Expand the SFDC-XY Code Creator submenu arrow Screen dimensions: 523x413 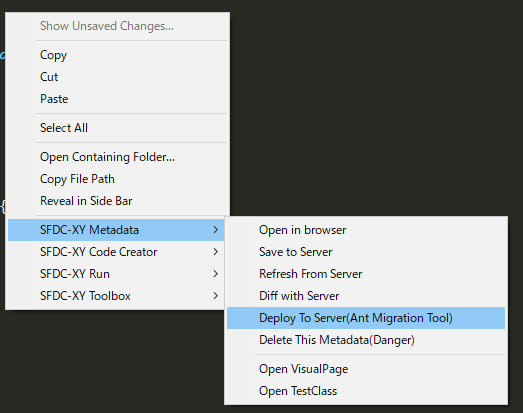click(x=215, y=252)
